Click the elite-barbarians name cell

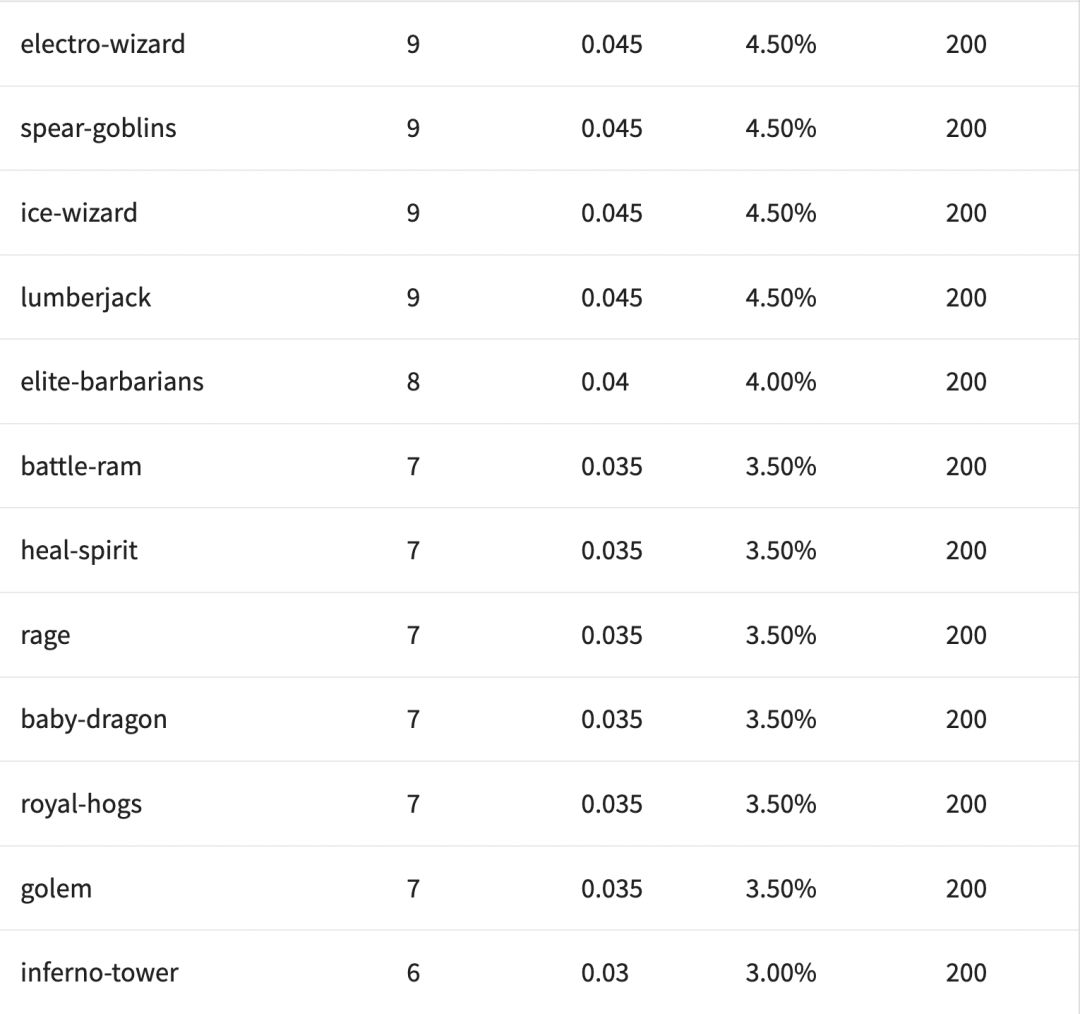pos(112,381)
